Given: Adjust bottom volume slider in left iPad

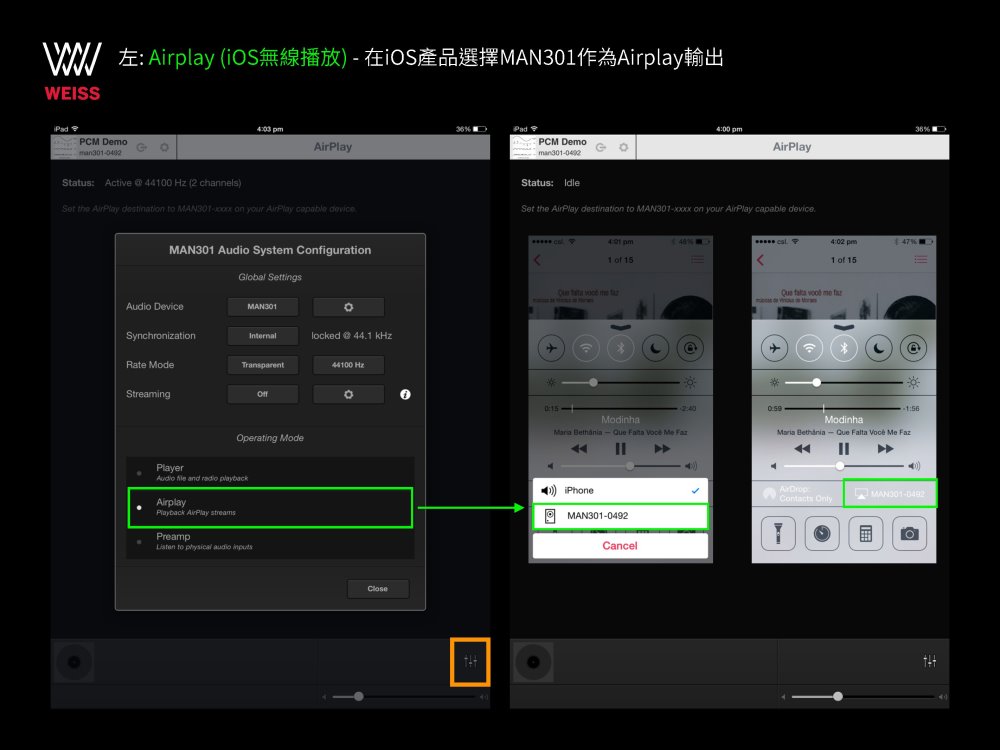Looking at the screenshot, I should coord(403,696).
